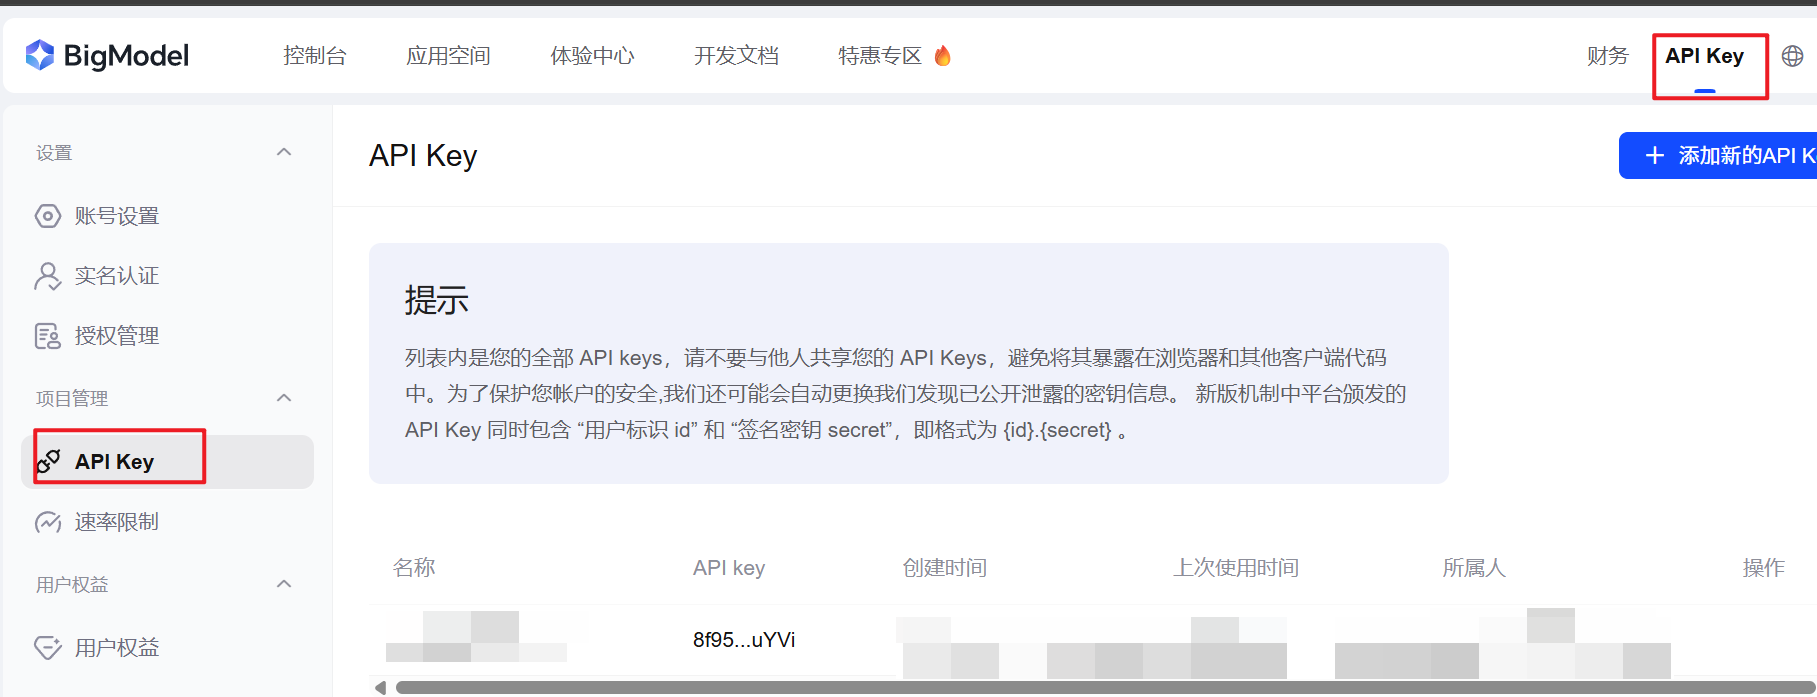Select API Key in the sidebar
1817x697 pixels.
pyautogui.click(x=167, y=461)
